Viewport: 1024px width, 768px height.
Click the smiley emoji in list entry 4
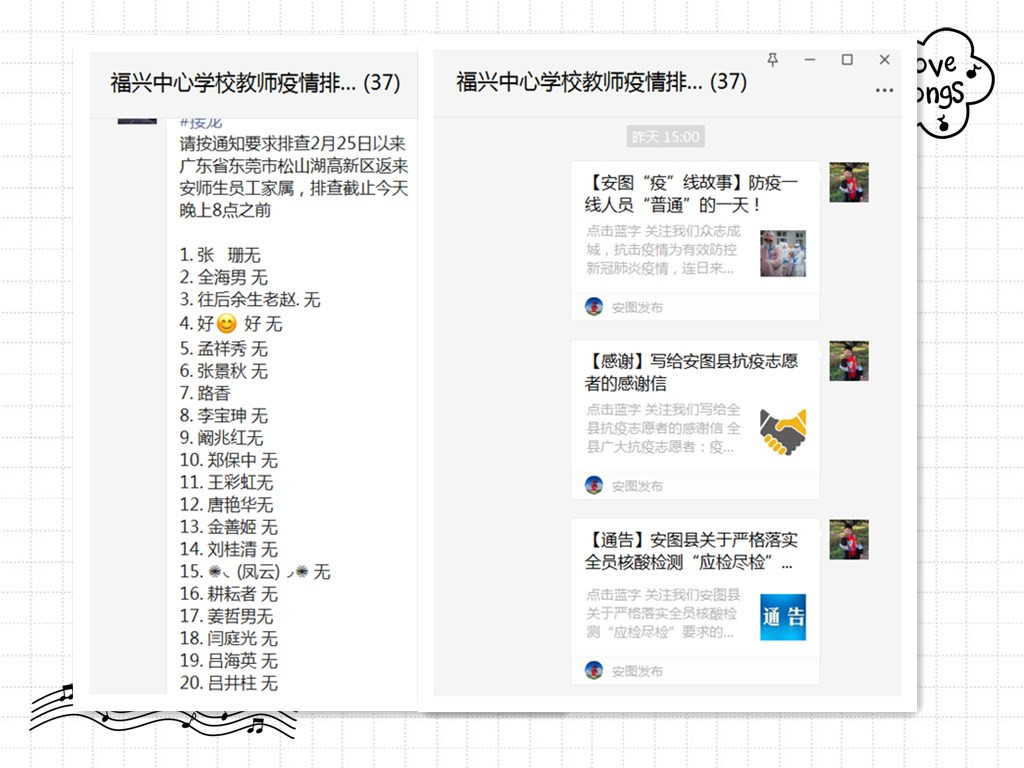[228, 324]
